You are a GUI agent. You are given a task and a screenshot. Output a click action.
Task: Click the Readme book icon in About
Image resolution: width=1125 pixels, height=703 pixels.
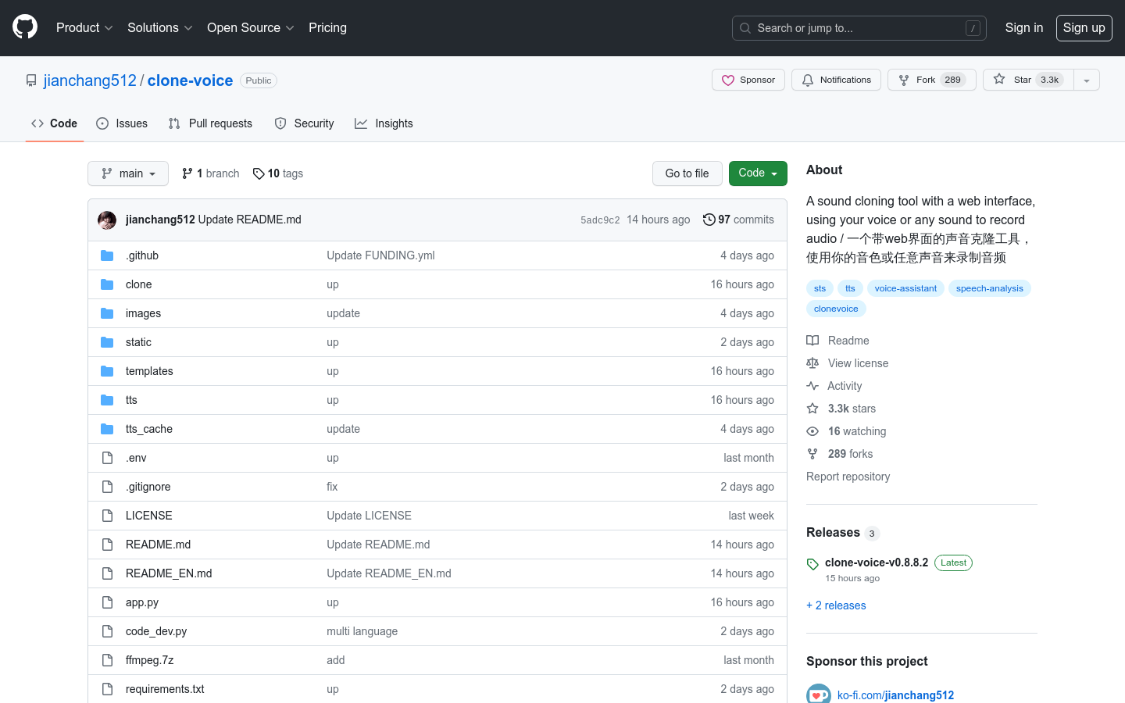pos(812,340)
